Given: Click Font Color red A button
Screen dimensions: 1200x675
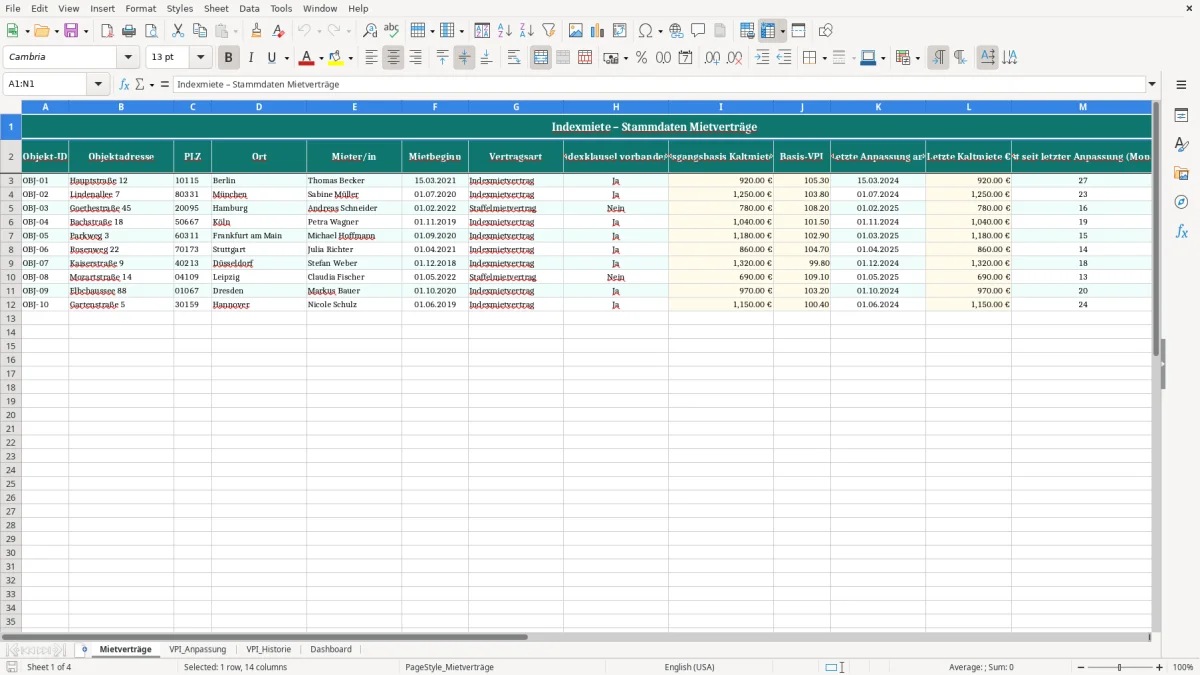Looking at the screenshot, I should click(x=306, y=58).
